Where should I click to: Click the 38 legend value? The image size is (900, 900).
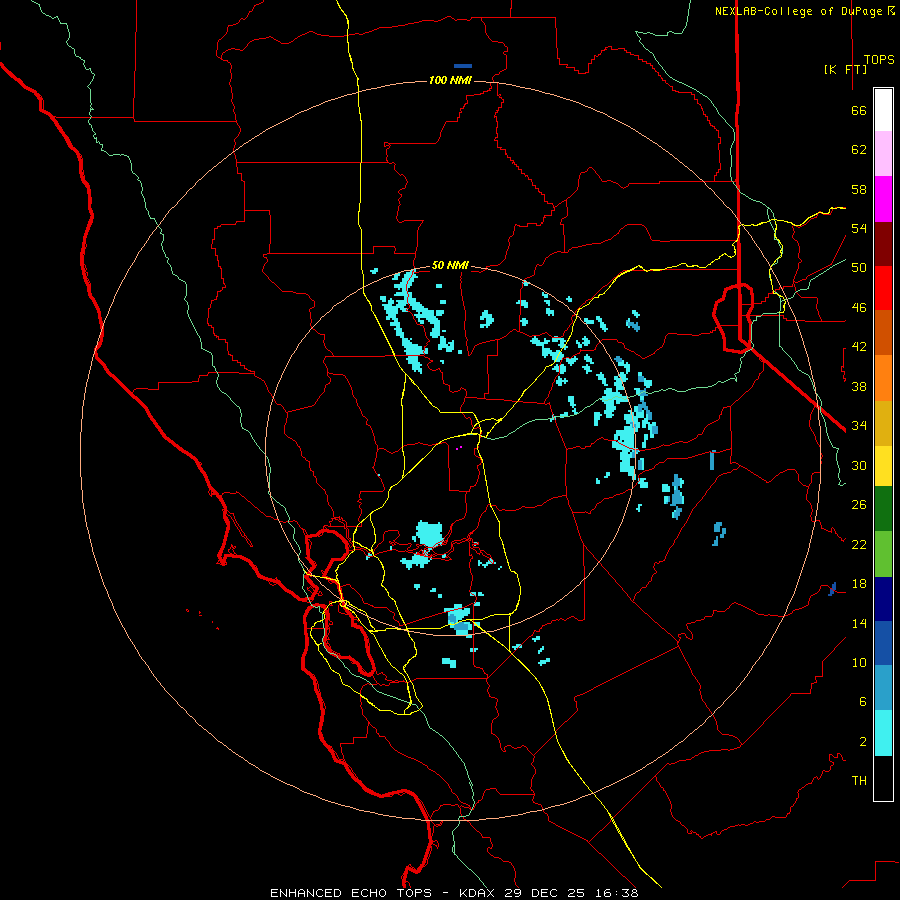click(859, 386)
